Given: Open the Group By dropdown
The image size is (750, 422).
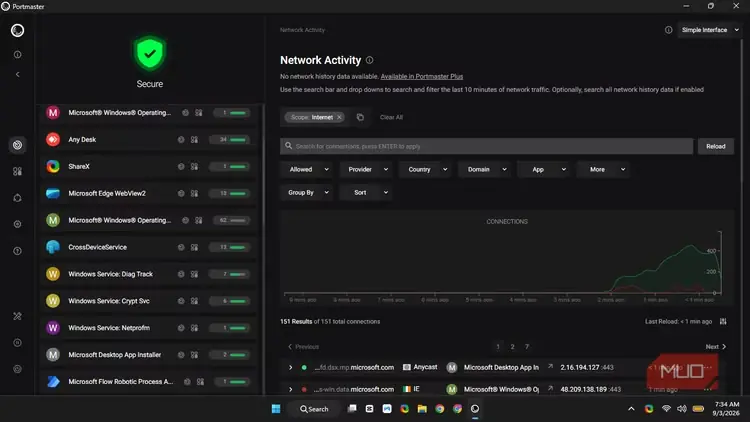Looking at the screenshot, I should click(x=308, y=192).
